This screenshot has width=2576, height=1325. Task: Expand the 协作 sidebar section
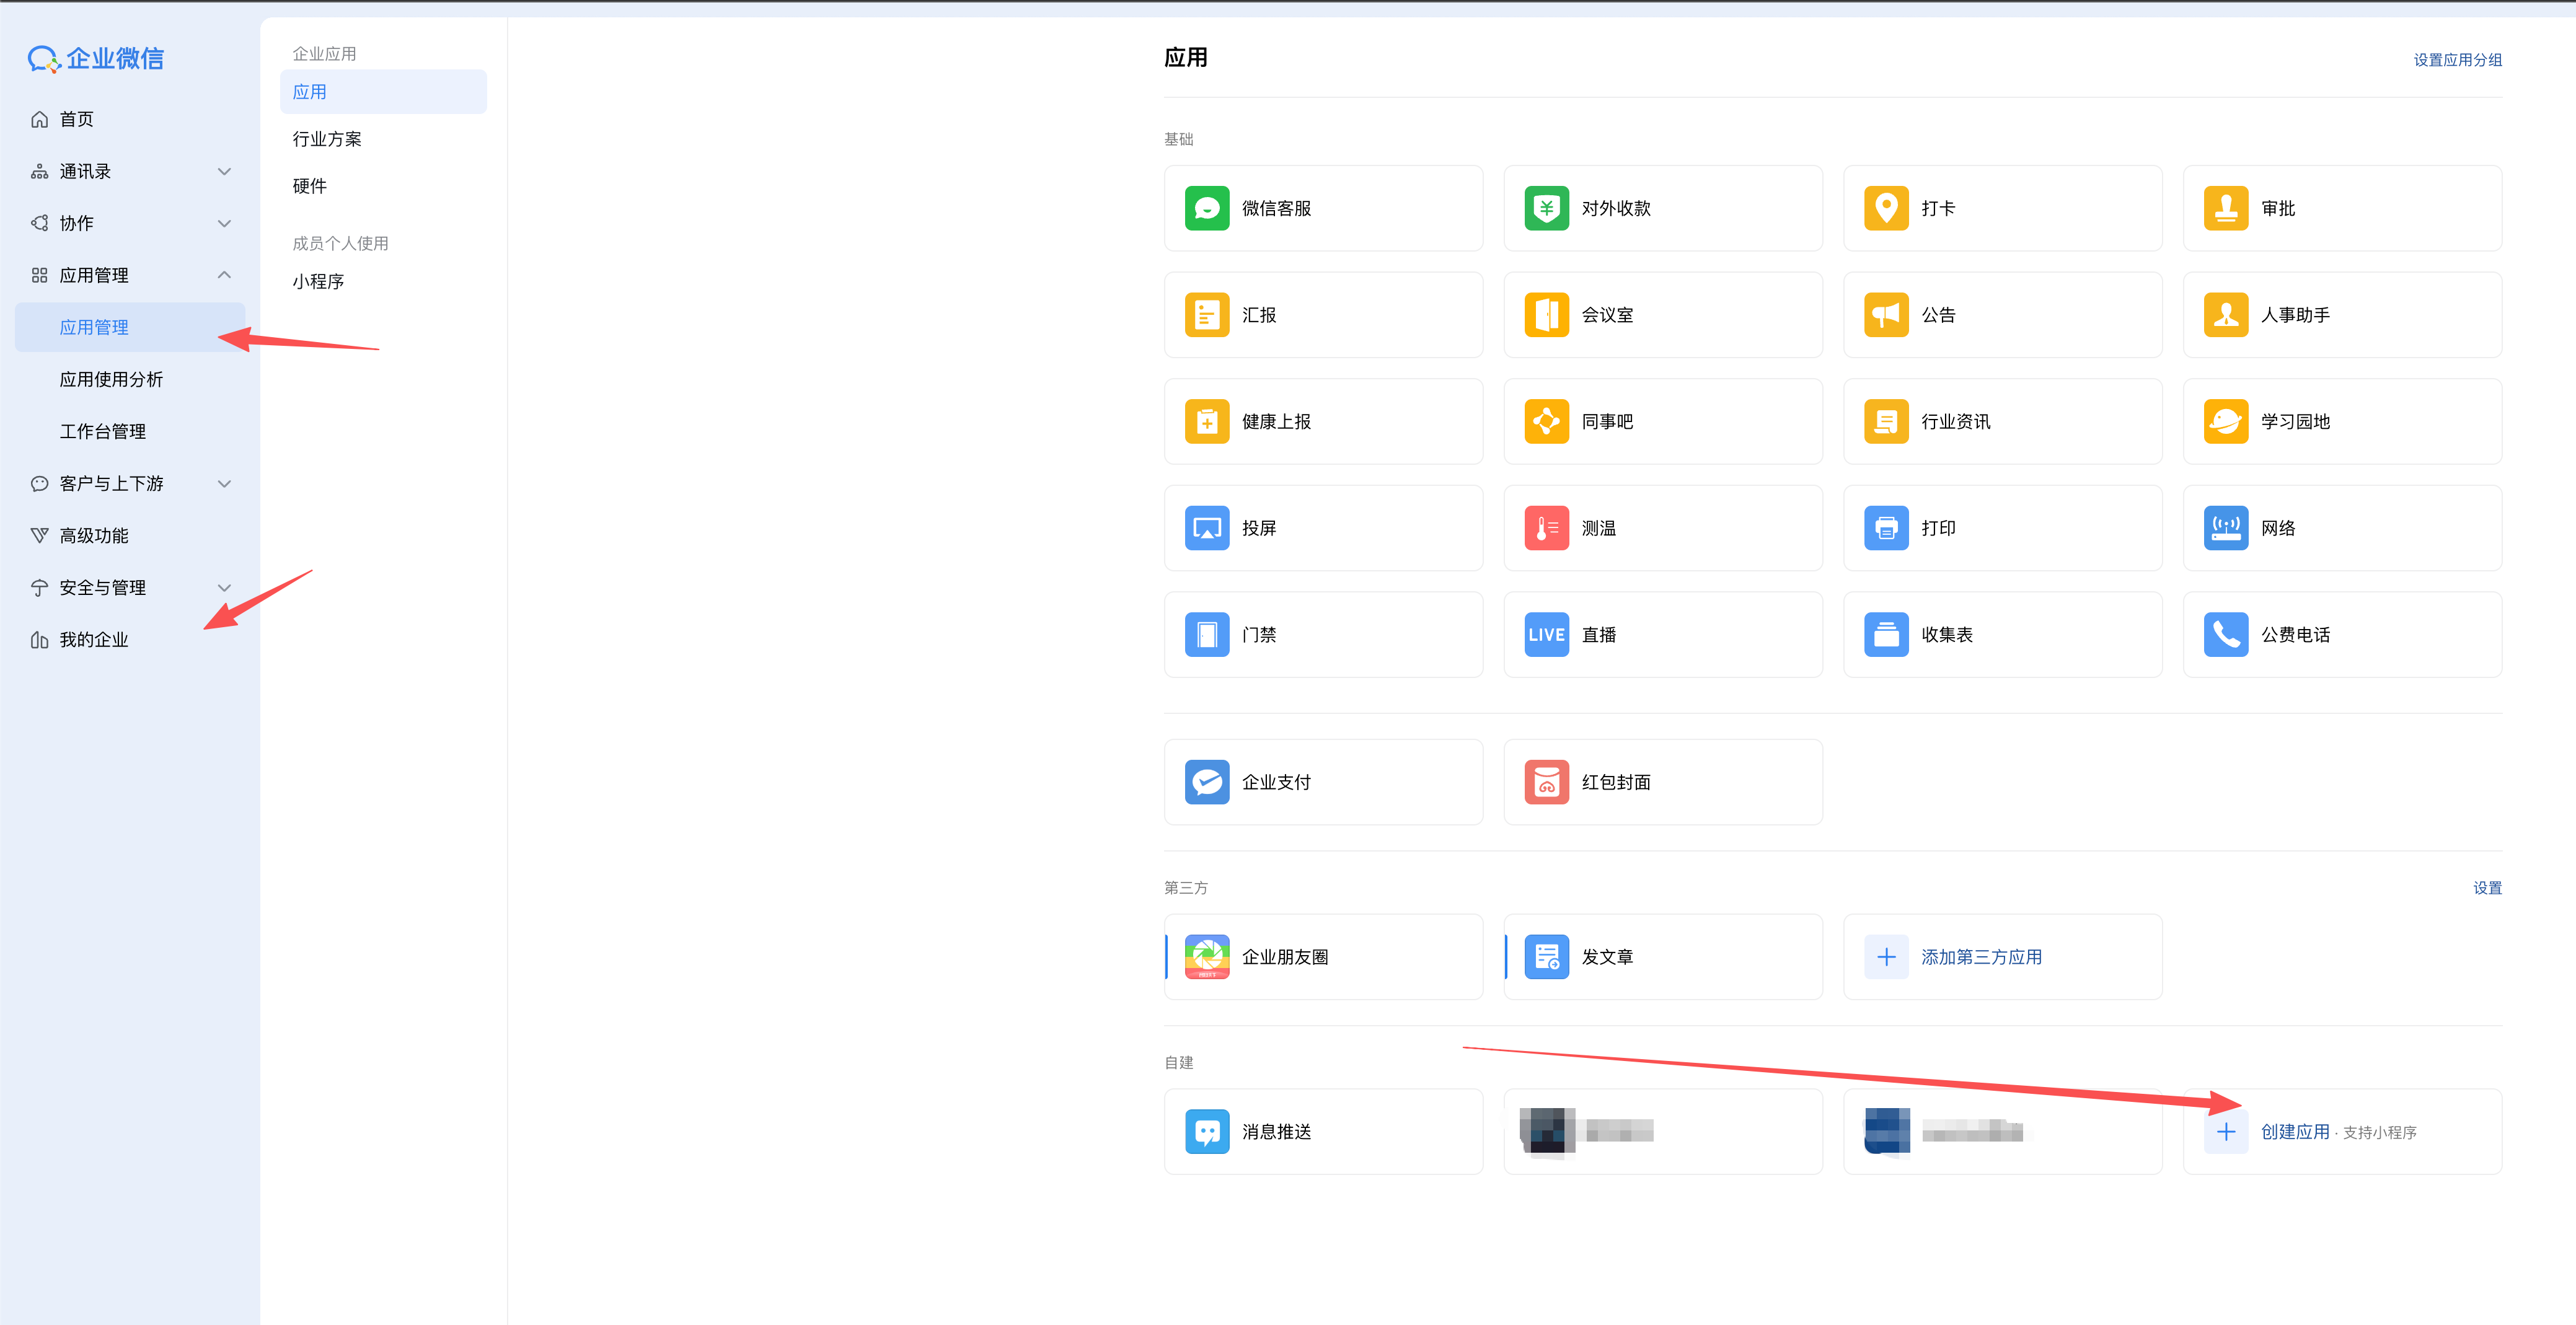click(224, 223)
